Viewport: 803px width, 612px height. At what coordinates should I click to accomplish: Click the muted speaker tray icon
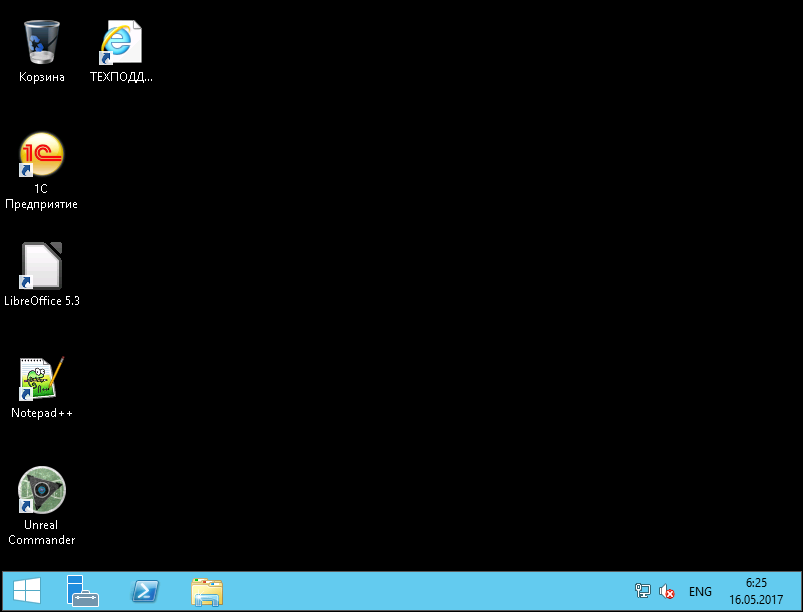click(x=667, y=592)
